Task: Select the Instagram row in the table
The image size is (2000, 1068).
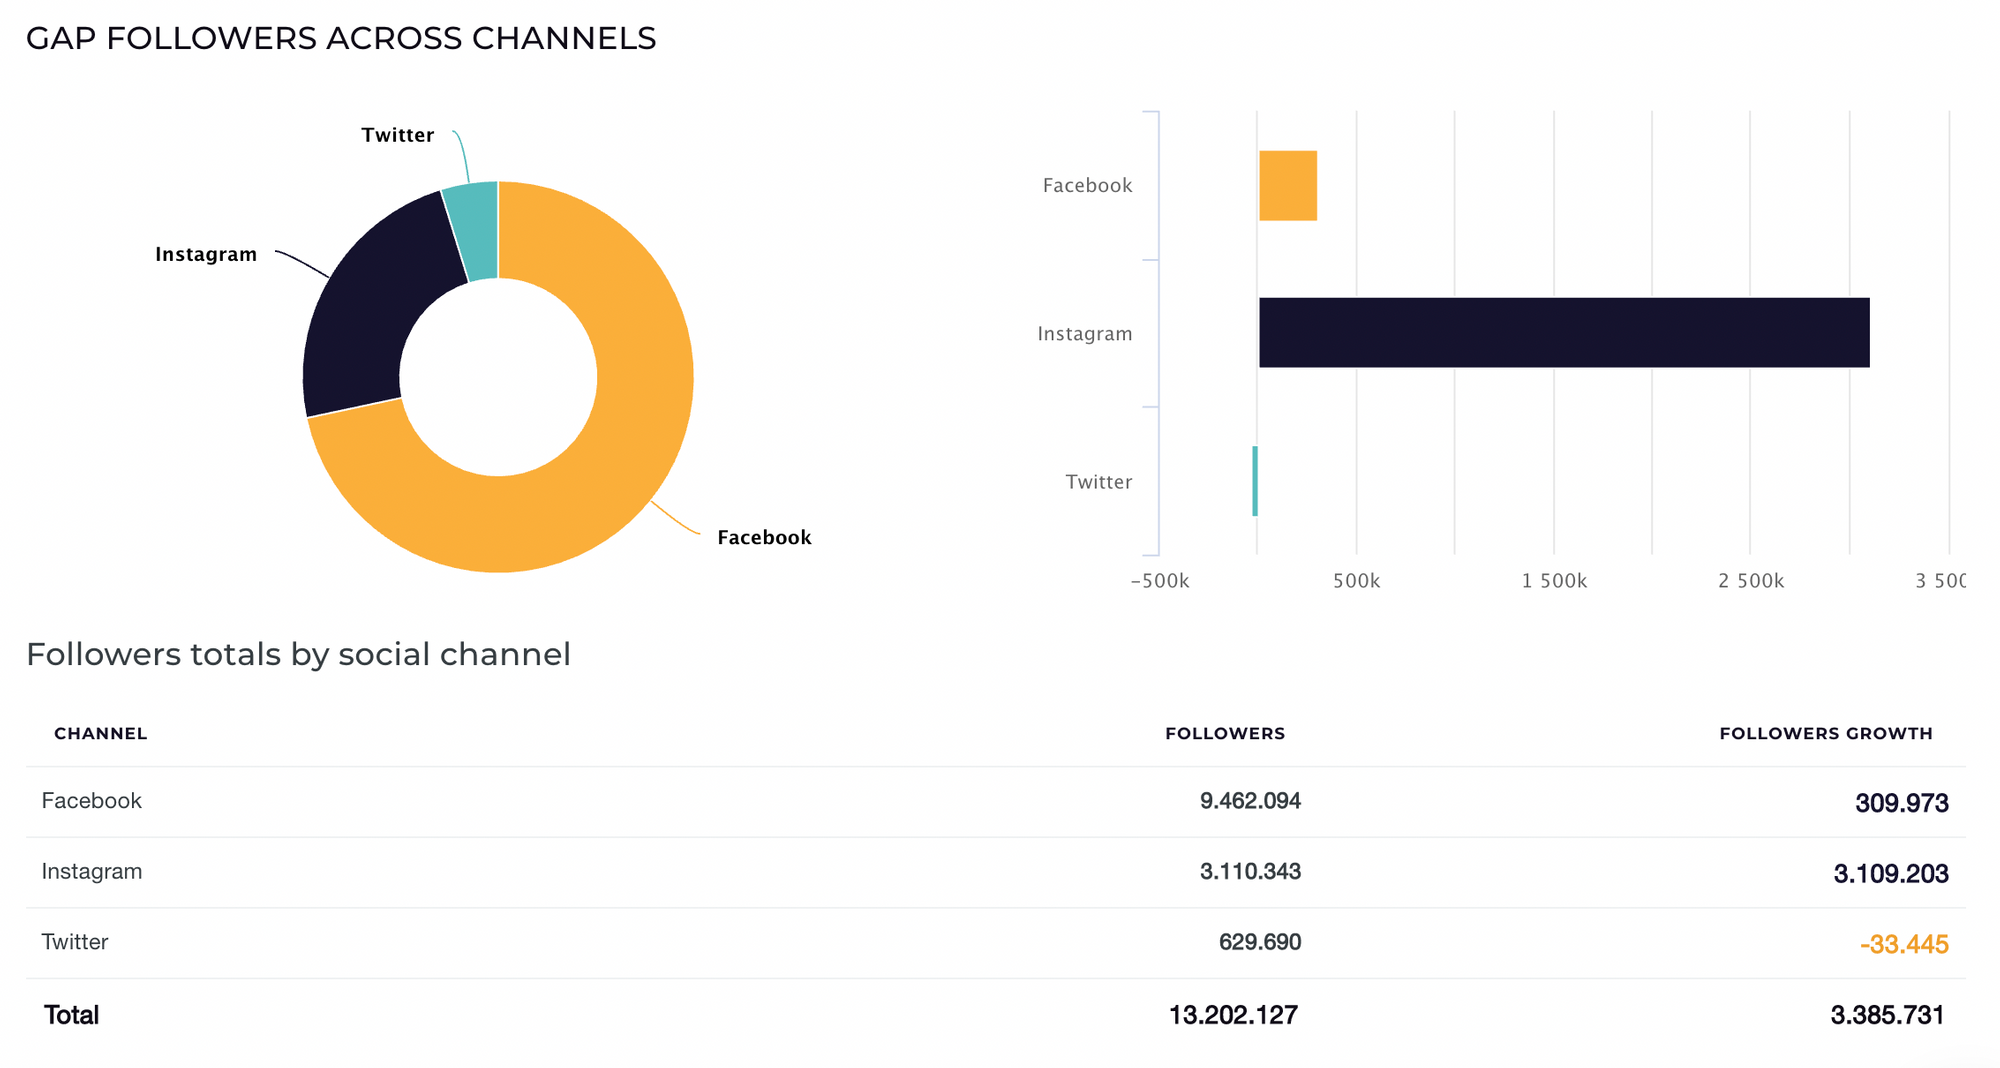Action: click(x=996, y=873)
